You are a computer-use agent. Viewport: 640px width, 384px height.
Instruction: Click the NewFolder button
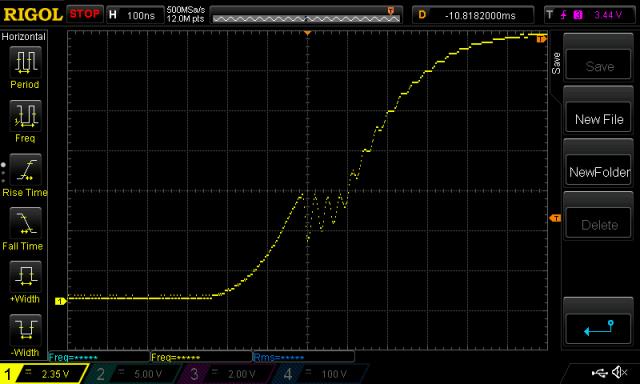coord(599,172)
